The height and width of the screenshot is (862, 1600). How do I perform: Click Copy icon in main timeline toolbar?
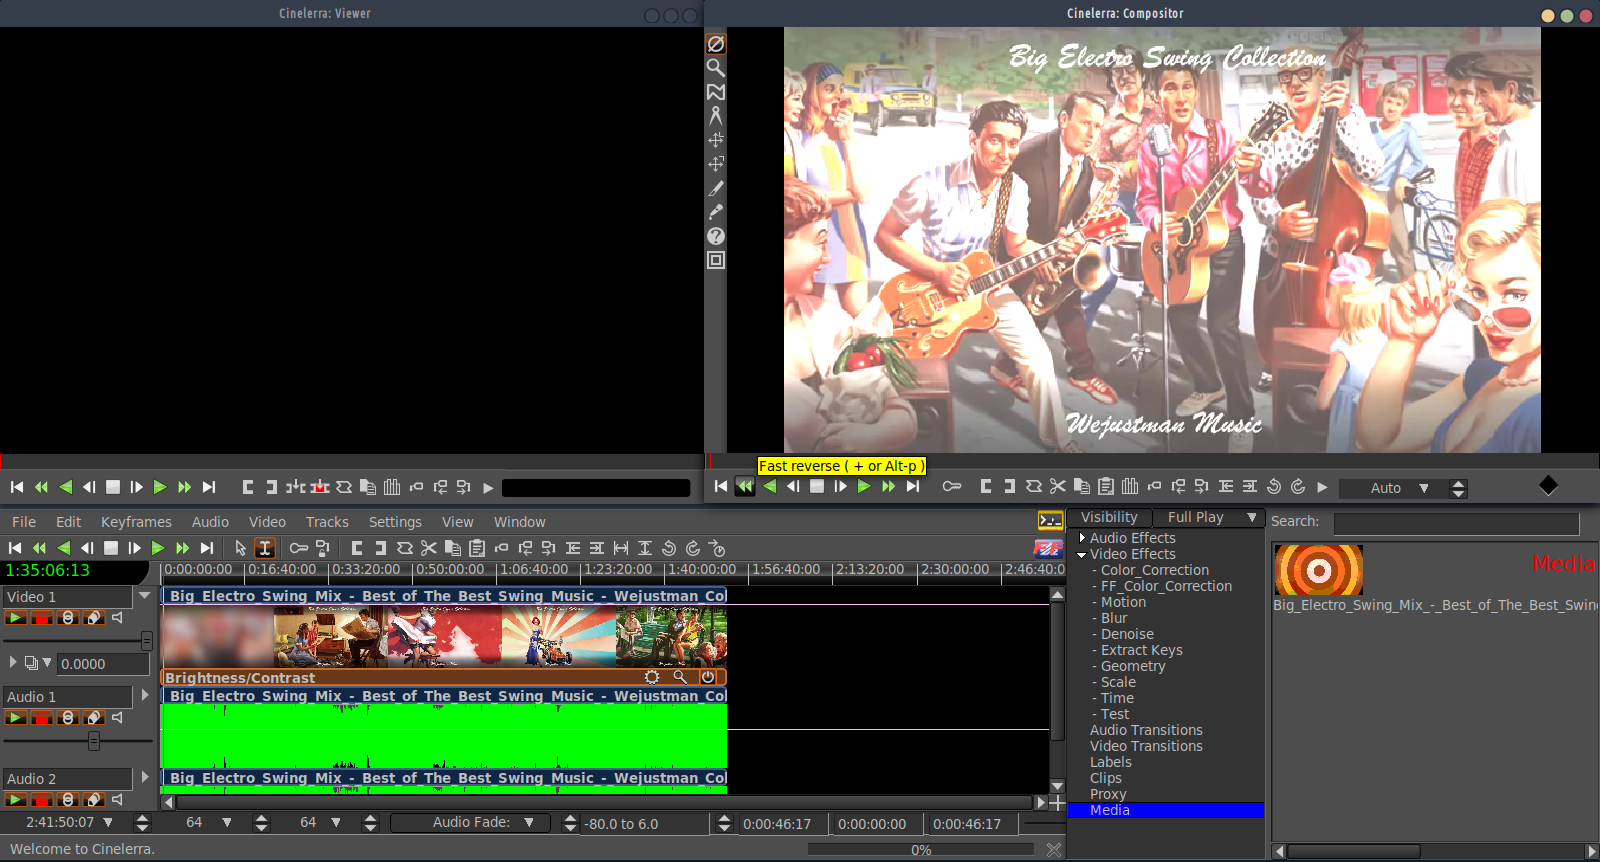pos(453,548)
